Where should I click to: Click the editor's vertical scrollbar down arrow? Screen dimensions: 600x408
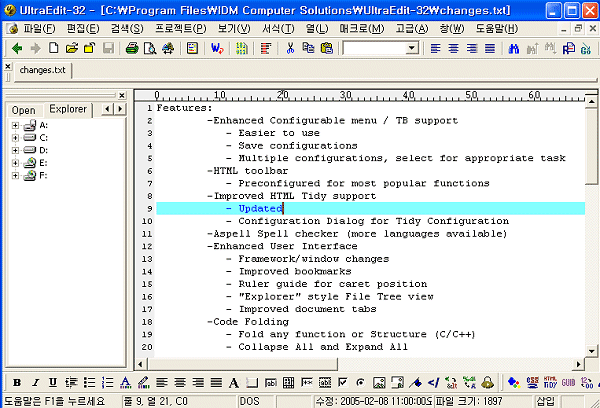[x=592, y=350]
